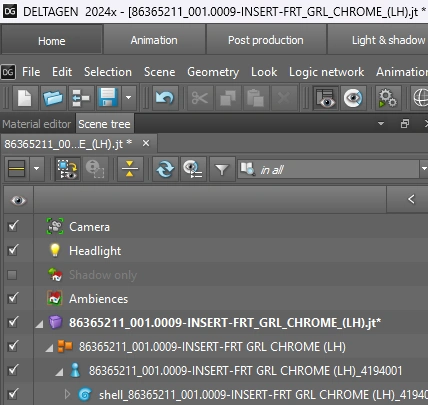Collapse the _4194001 part tree node
This screenshot has height=405, width=428.
[59, 372]
